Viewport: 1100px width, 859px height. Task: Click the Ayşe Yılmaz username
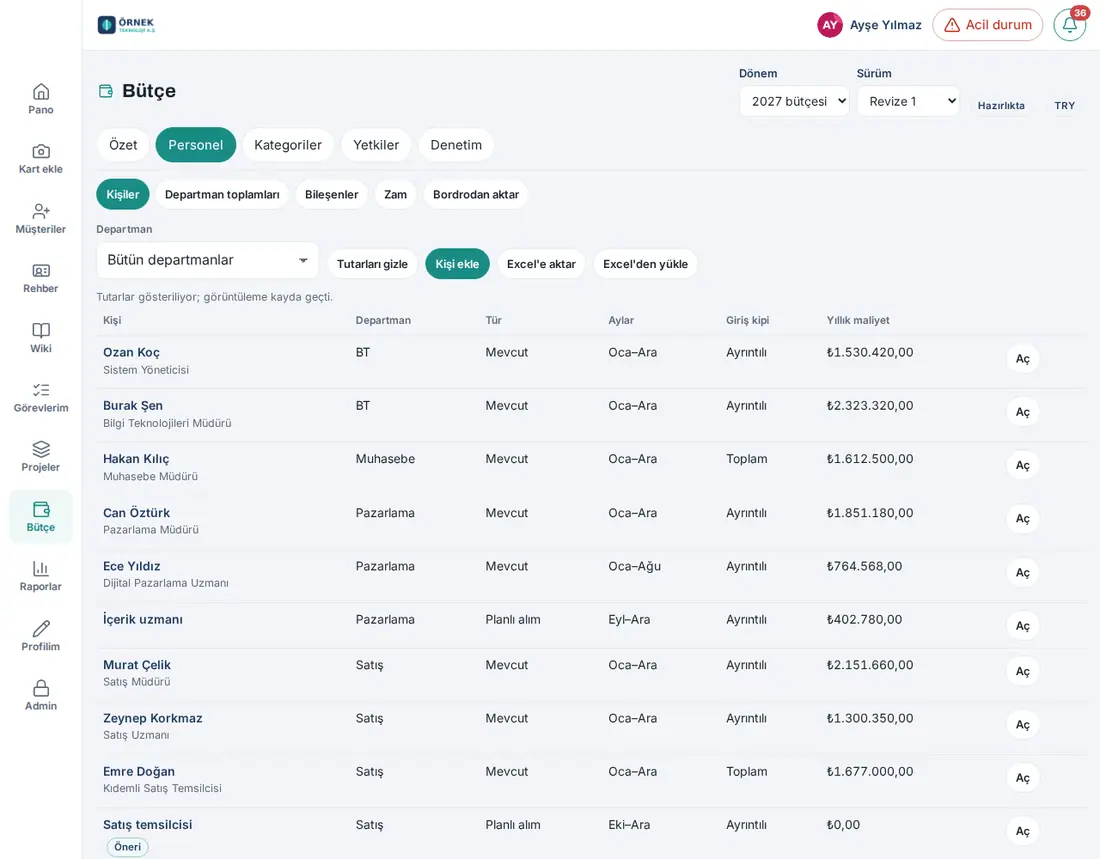point(885,25)
